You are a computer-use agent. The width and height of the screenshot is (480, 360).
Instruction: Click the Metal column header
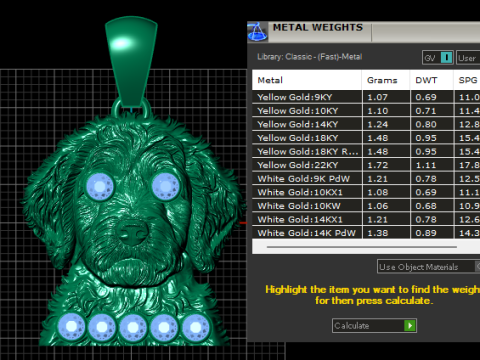click(307, 80)
